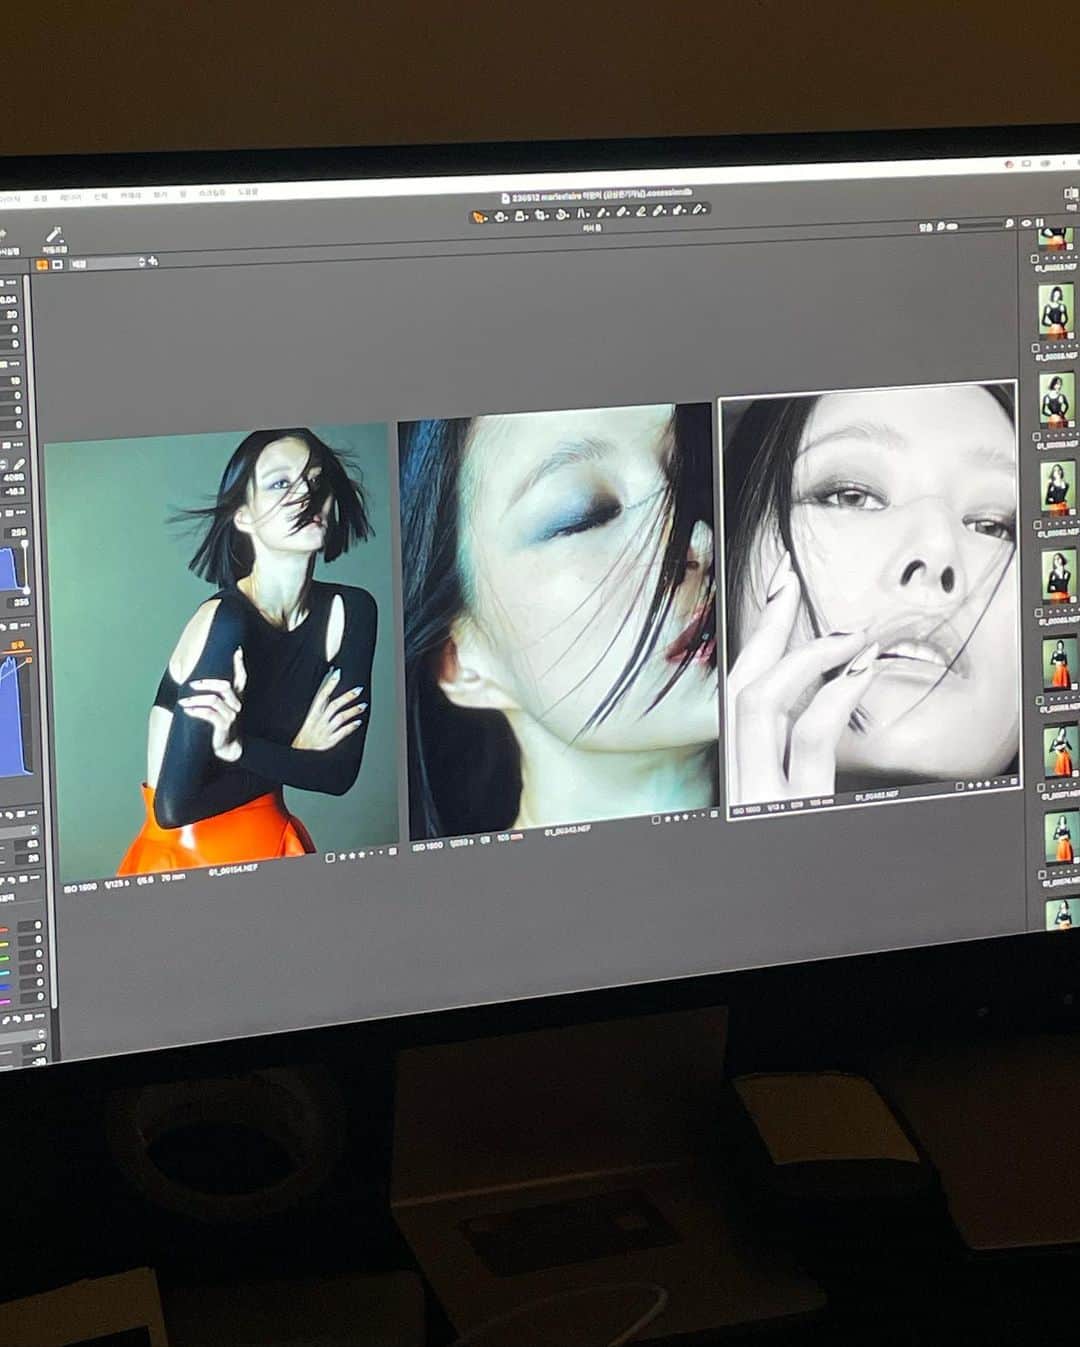
Task: Open the 스크립트 menu
Action: 212,193
